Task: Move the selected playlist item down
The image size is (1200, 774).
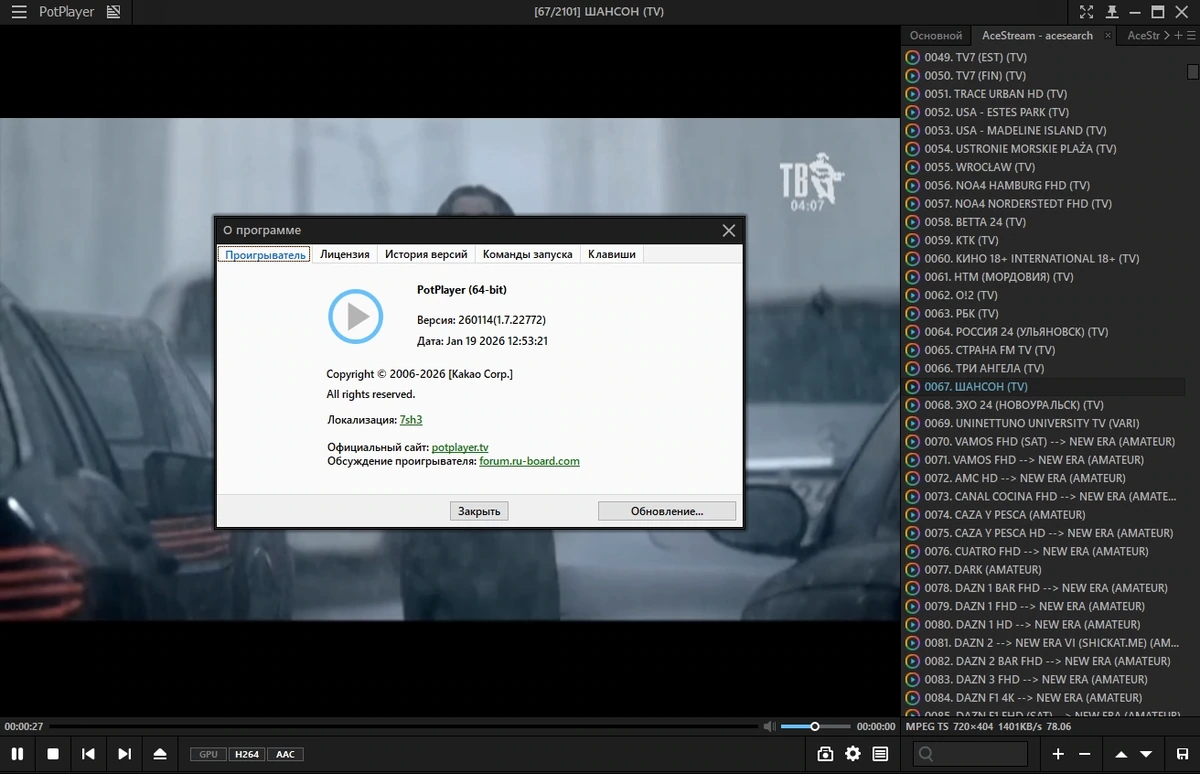Action: (x=1146, y=754)
